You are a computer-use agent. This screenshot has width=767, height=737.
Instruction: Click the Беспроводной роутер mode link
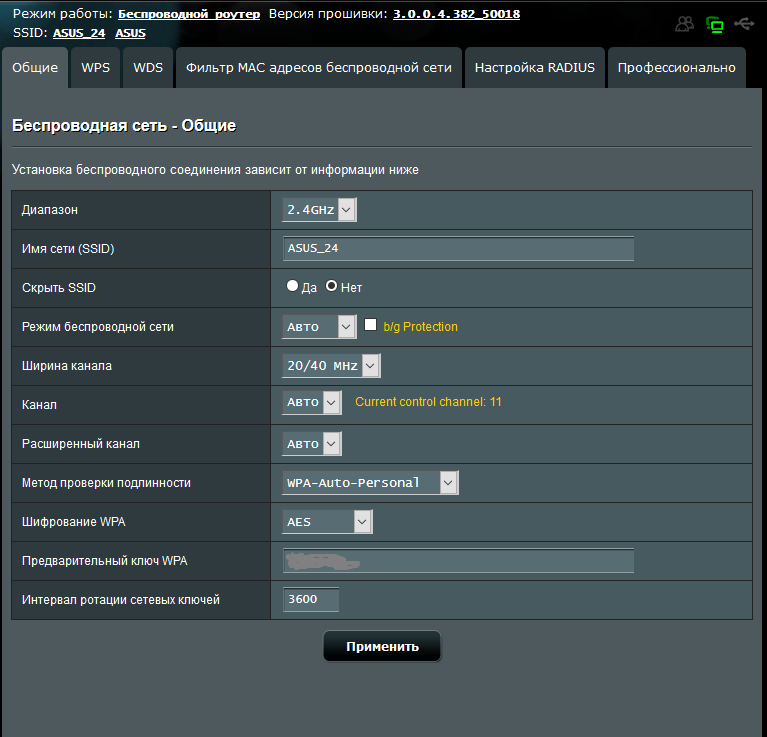189,14
